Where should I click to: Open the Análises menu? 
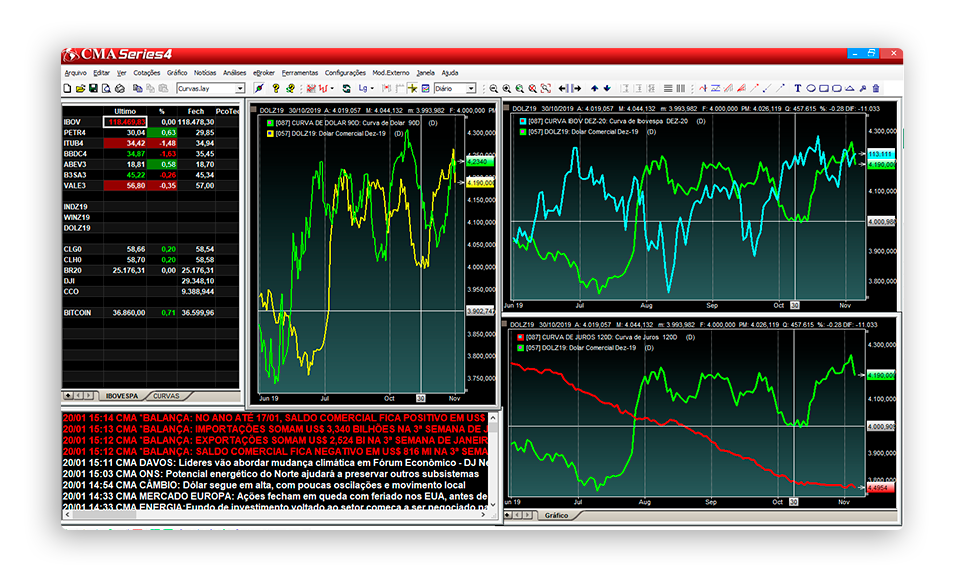point(234,73)
